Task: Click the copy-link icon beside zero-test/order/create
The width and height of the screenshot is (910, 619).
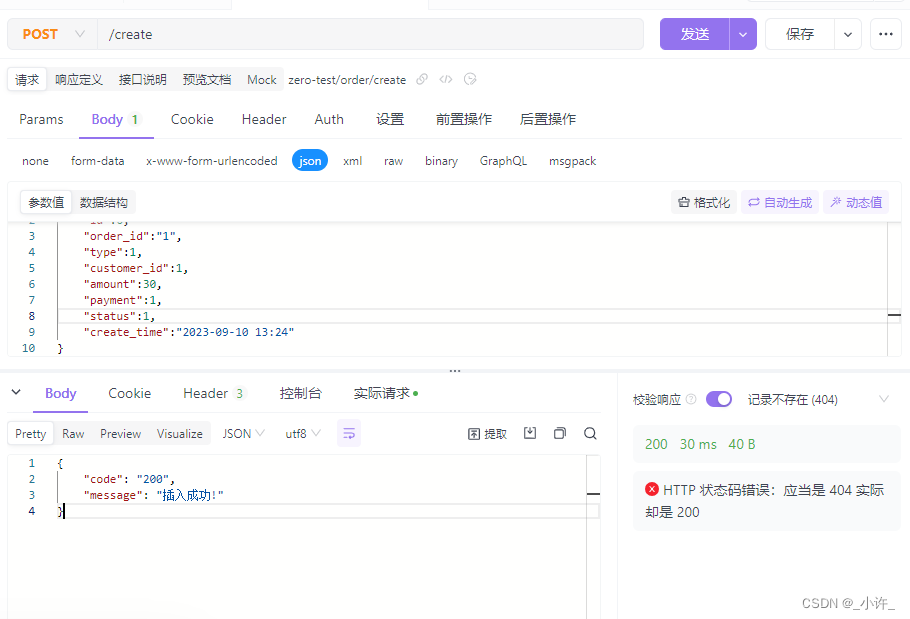Action: click(423, 79)
